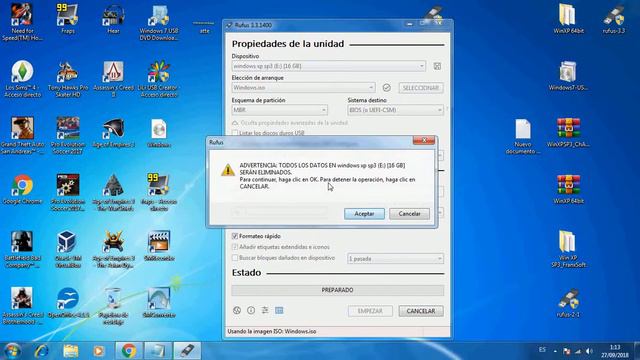This screenshot has height=360, width=640.
Task: Click 'Usando la imagen ISO: Windows.iso' status text
Action: click(272, 331)
